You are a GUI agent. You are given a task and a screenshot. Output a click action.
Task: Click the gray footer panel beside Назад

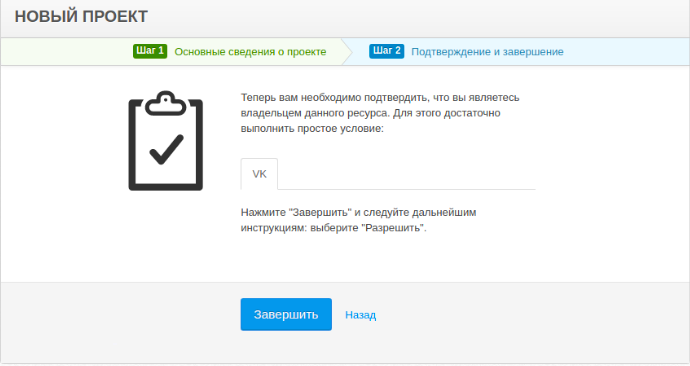pos(528,322)
